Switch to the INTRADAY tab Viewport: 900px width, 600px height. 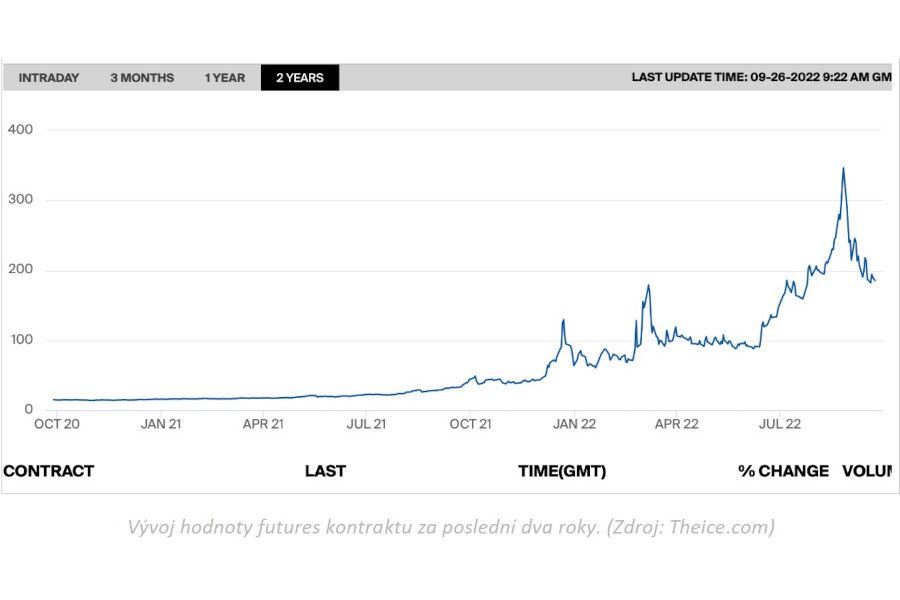click(49, 78)
